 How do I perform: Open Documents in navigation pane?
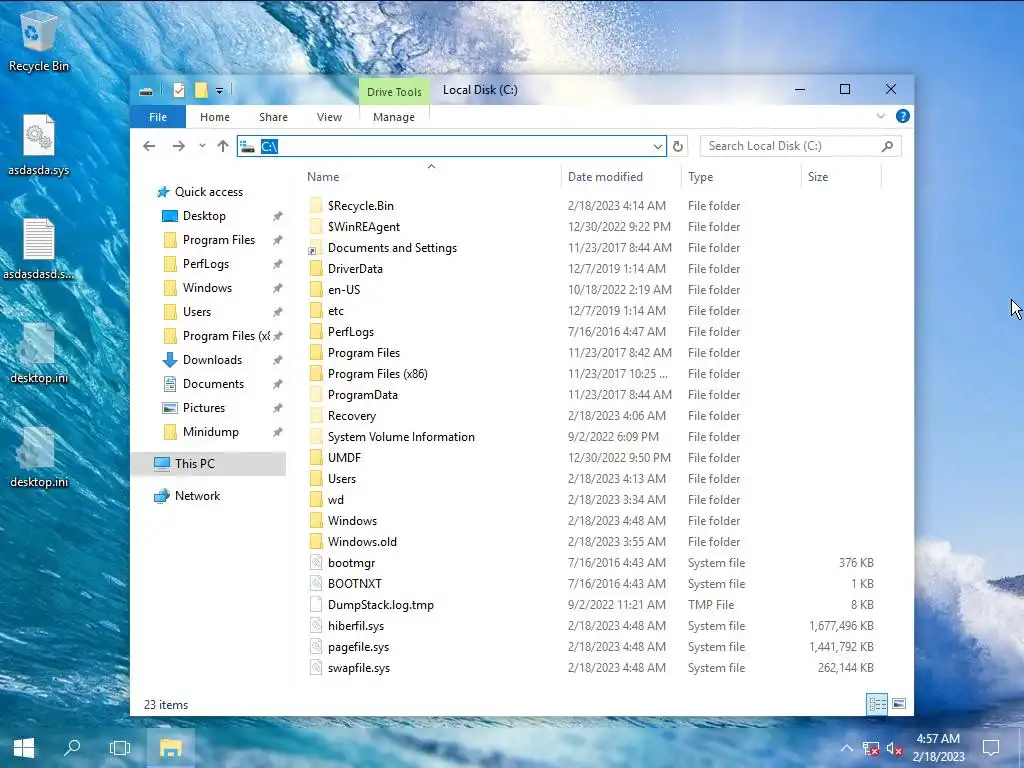pos(214,384)
